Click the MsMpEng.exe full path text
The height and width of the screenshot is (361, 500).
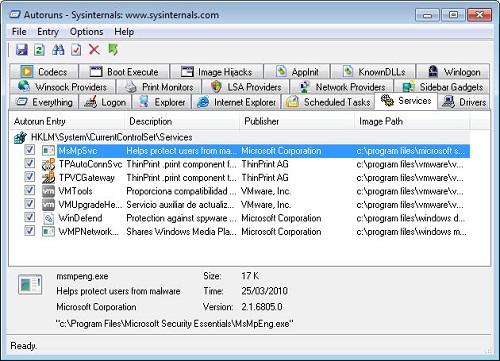pyautogui.click(x=175, y=323)
